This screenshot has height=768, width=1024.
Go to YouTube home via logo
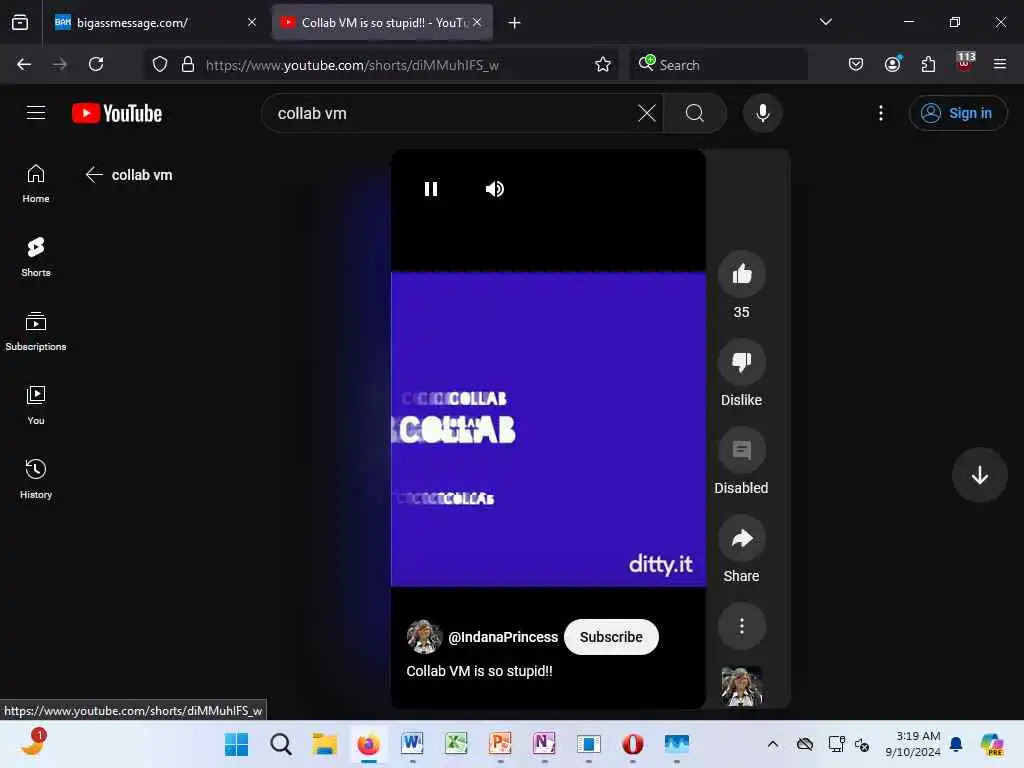(x=117, y=113)
